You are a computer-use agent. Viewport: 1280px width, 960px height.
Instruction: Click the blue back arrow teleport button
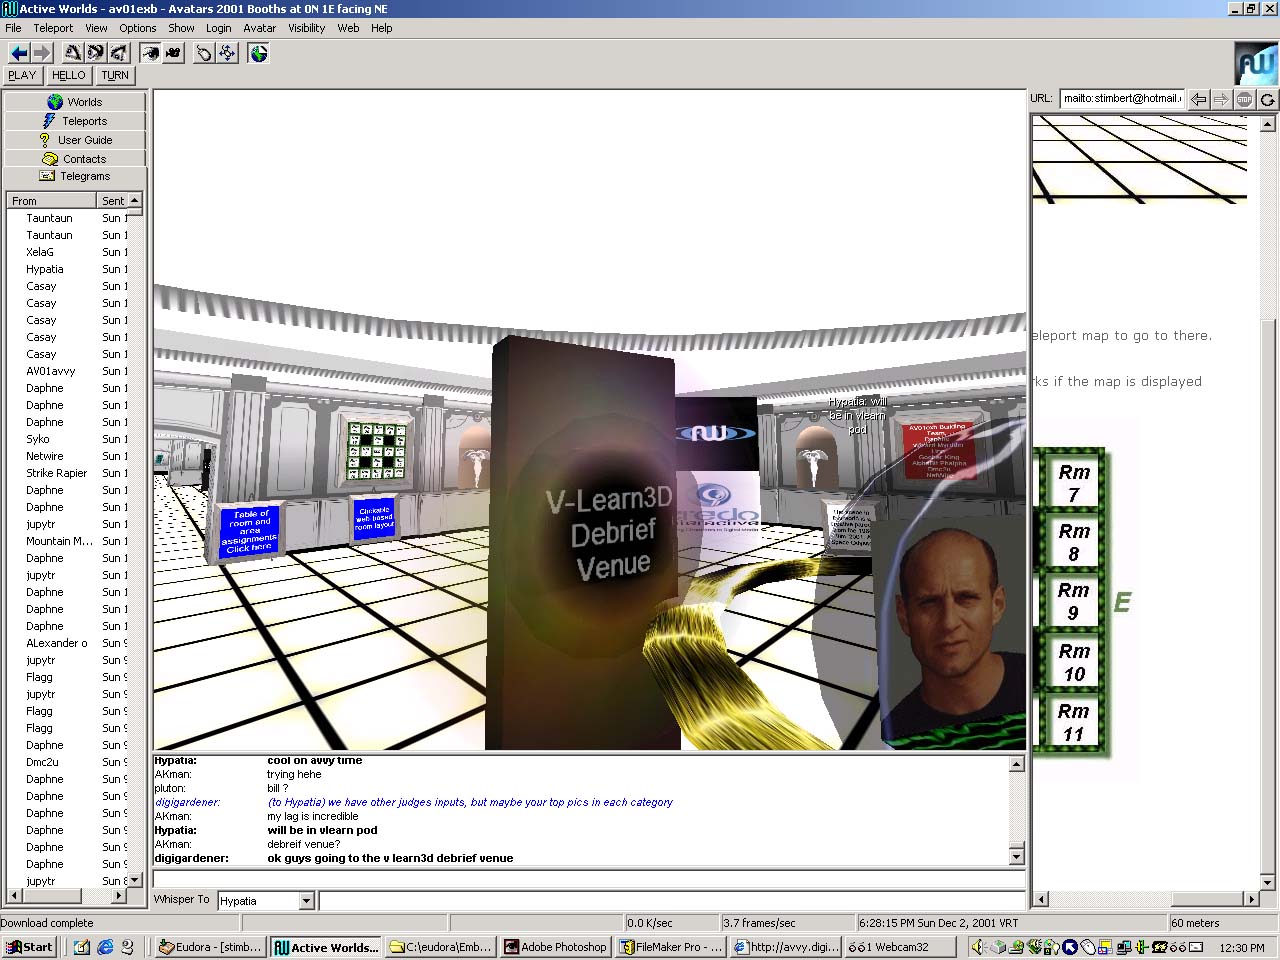tap(18, 53)
